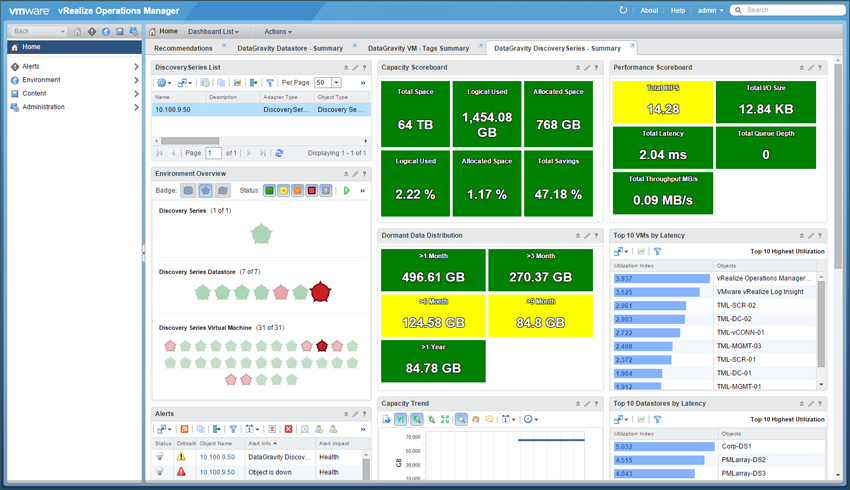Click the Name column header in Discovery Series List
The width and height of the screenshot is (850, 490).
(x=179, y=97)
